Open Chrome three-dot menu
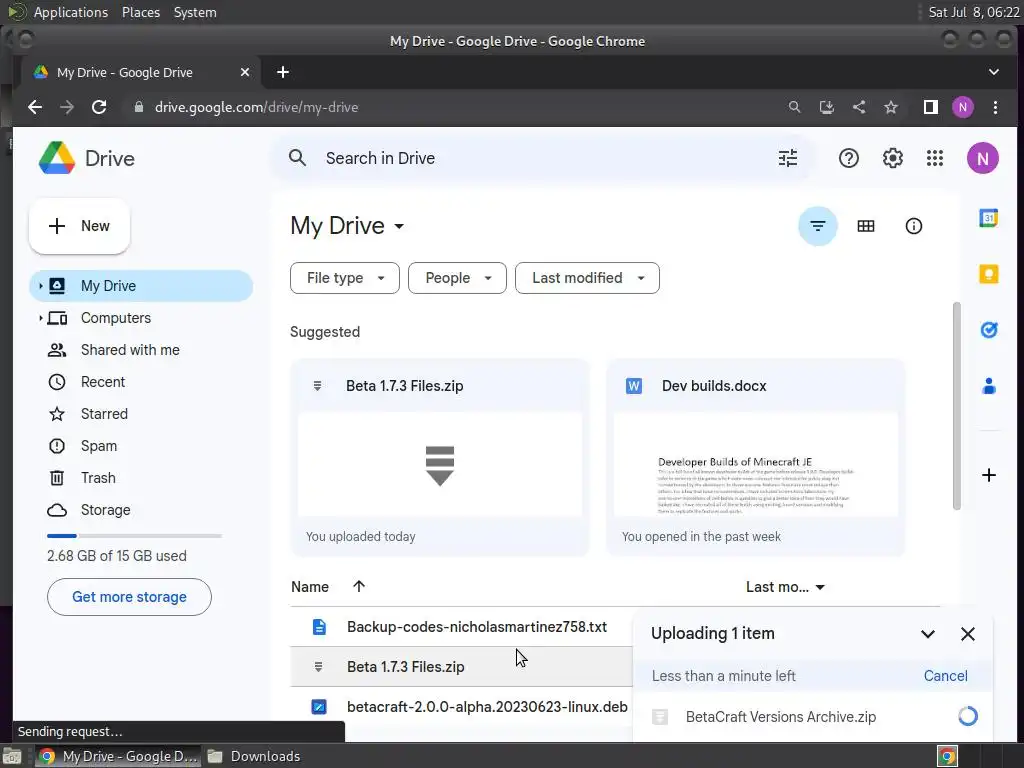Screen dimensions: 1024x768 [x=995, y=107]
